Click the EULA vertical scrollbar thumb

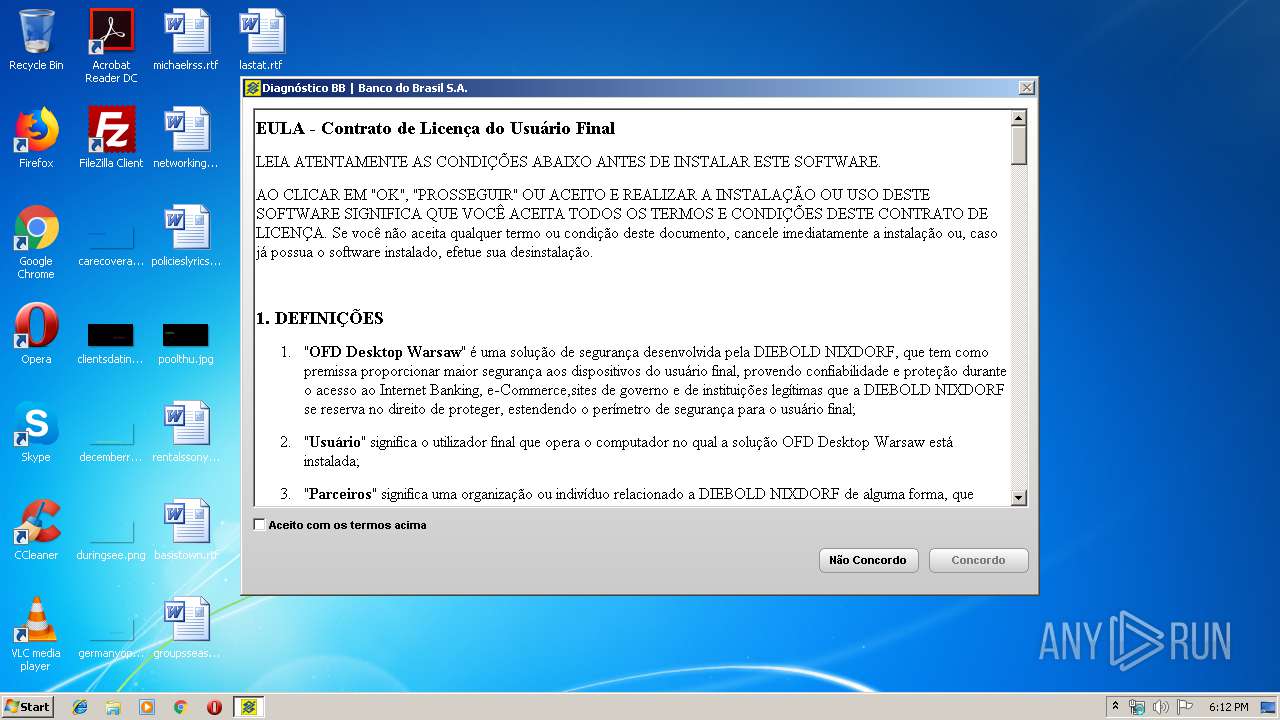[x=1019, y=146]
